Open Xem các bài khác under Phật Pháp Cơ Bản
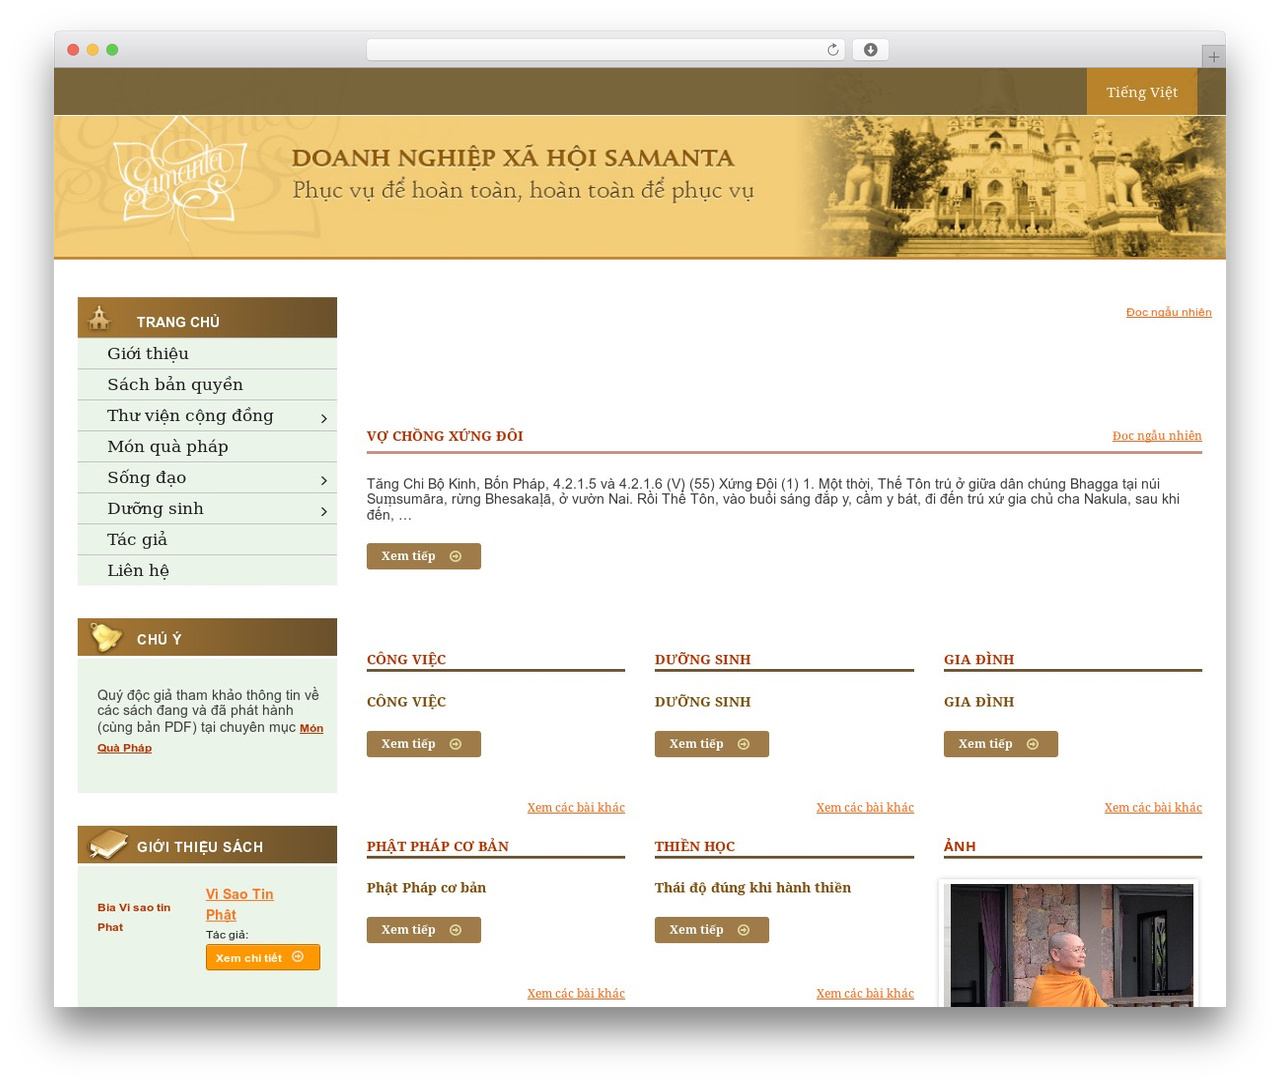1280x1084 pixels. [x=576, y=993]
